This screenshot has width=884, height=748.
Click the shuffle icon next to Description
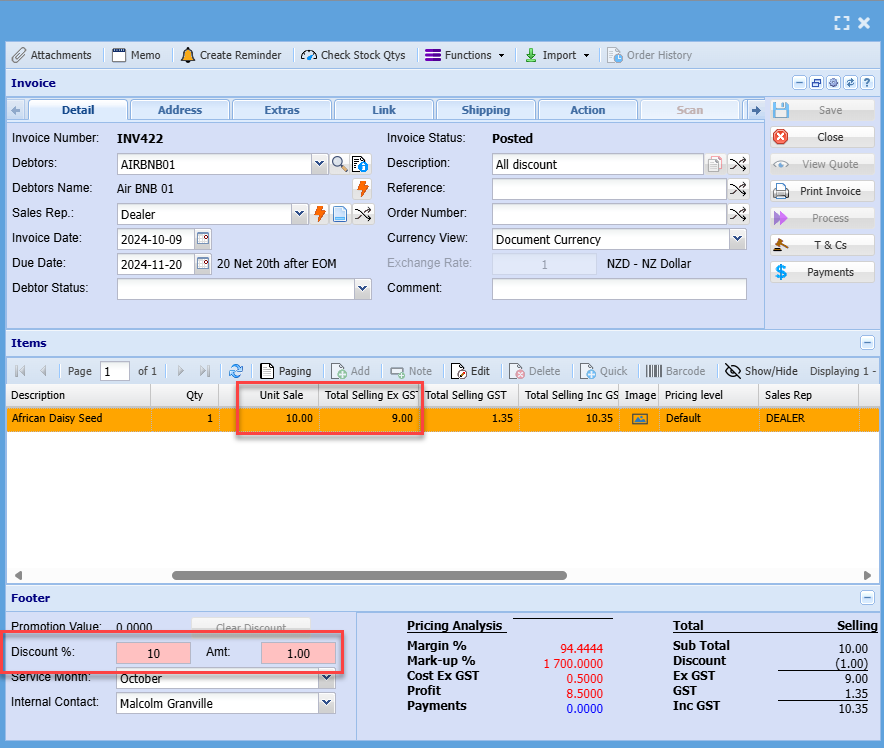[737, 164]
